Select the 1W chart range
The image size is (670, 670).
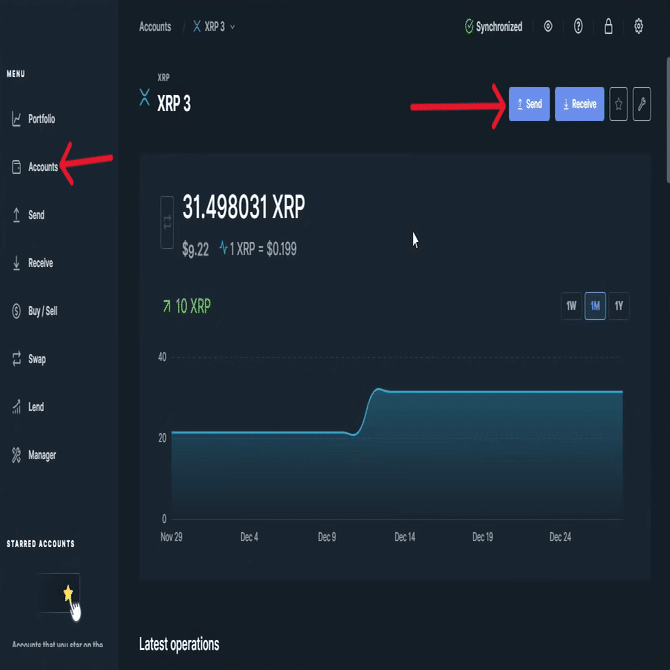click(571, 306)
